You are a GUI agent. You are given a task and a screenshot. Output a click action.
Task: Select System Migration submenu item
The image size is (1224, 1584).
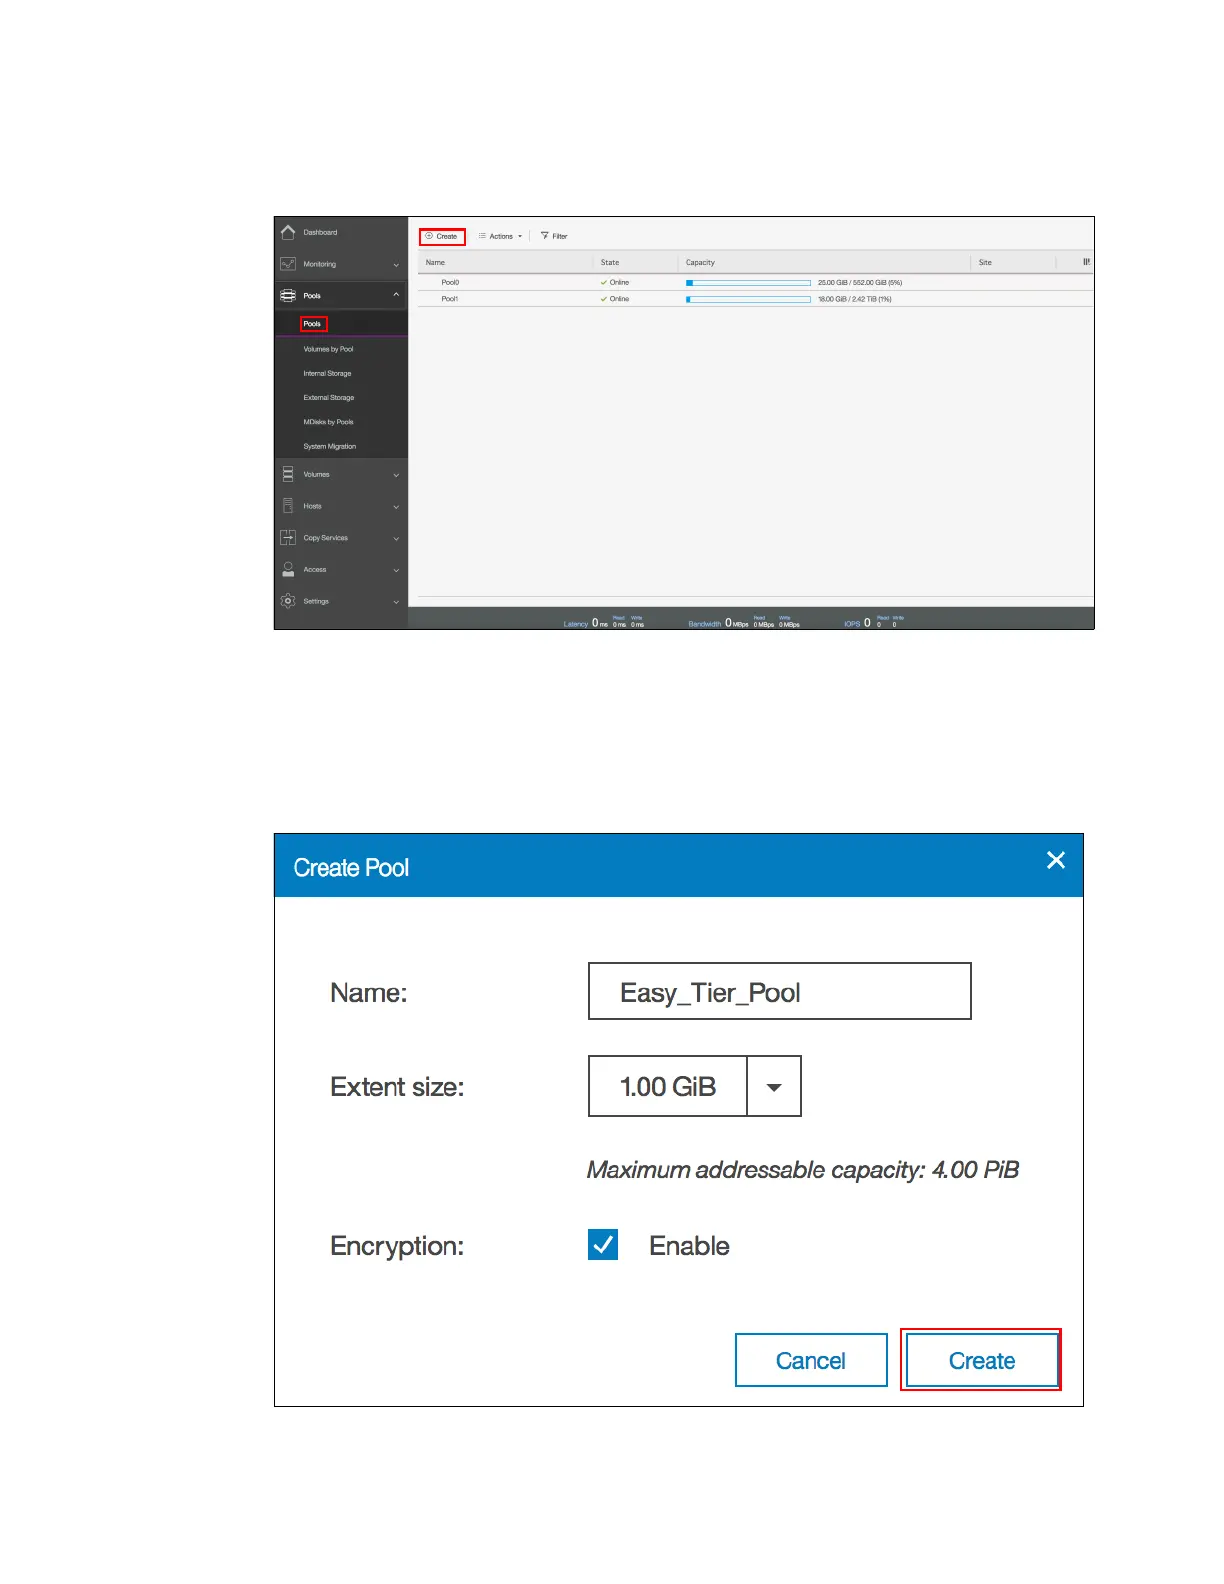329,446
